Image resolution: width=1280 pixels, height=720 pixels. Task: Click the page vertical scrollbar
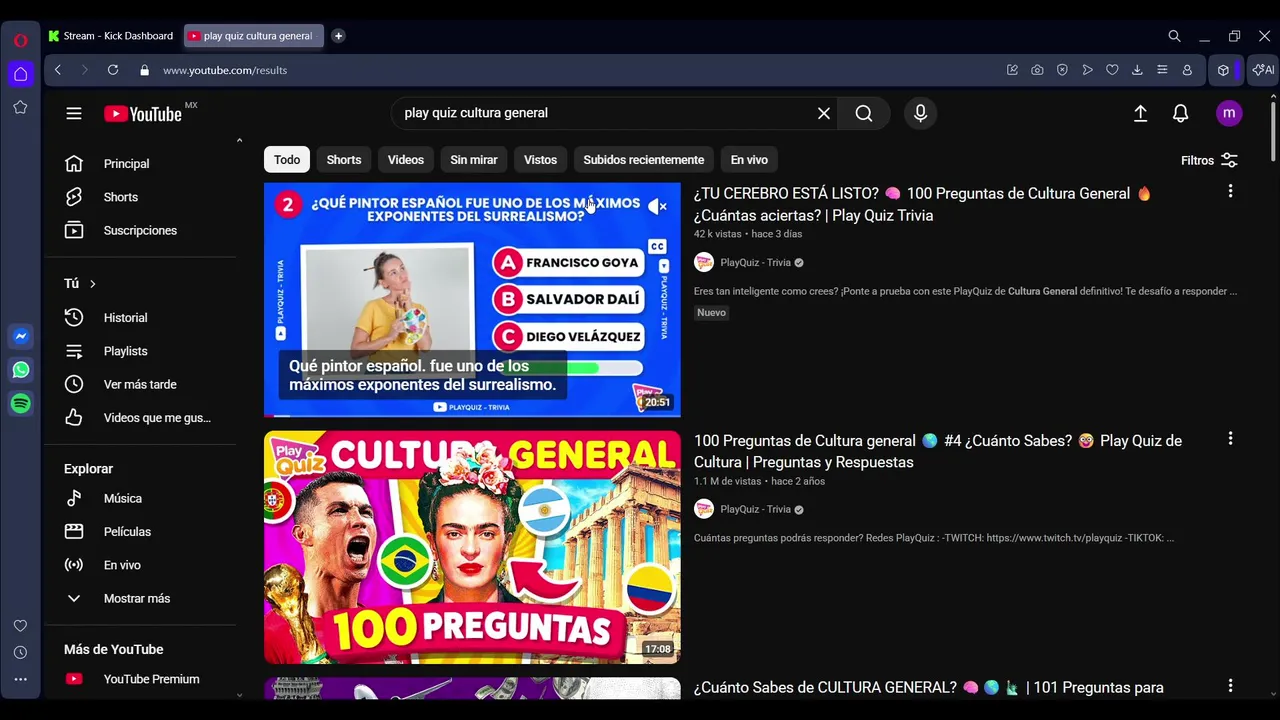point(1272,130)
